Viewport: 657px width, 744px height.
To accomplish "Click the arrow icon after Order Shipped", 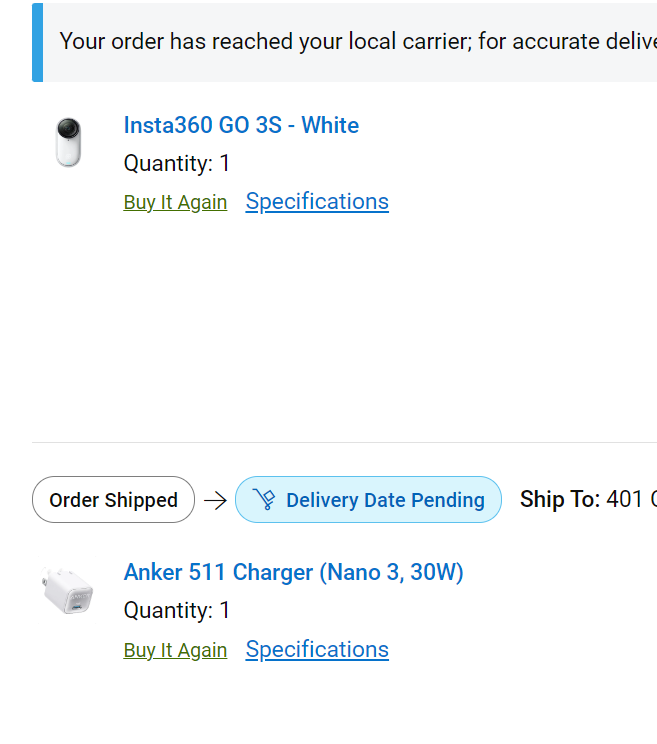I will coord(215,500).
